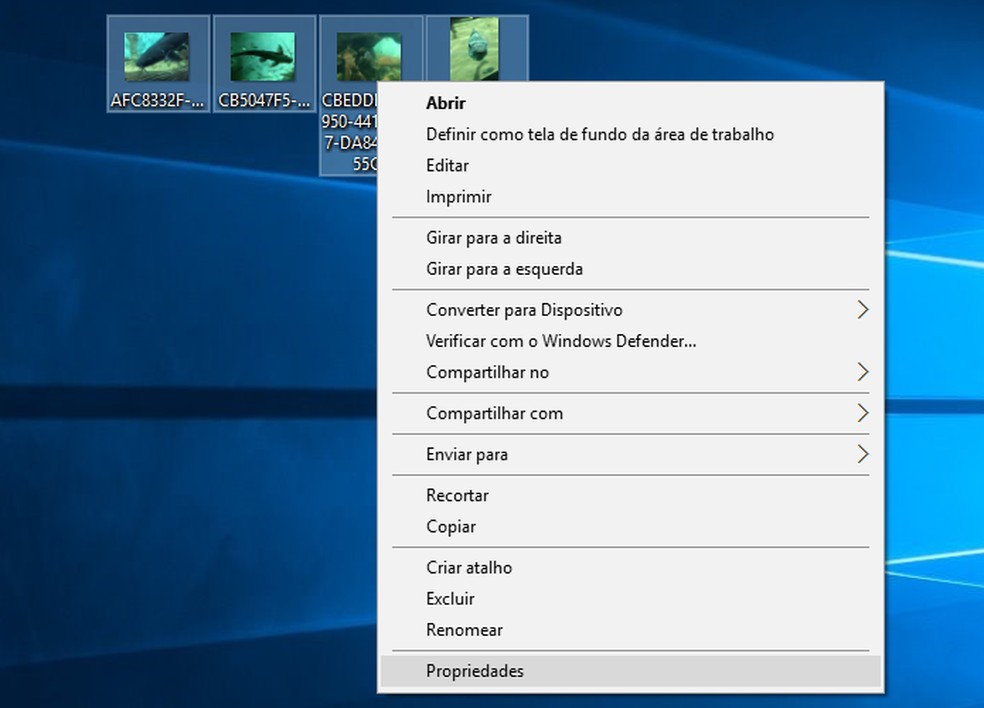Click the AFC8332F-... file name label

[158, 100]
